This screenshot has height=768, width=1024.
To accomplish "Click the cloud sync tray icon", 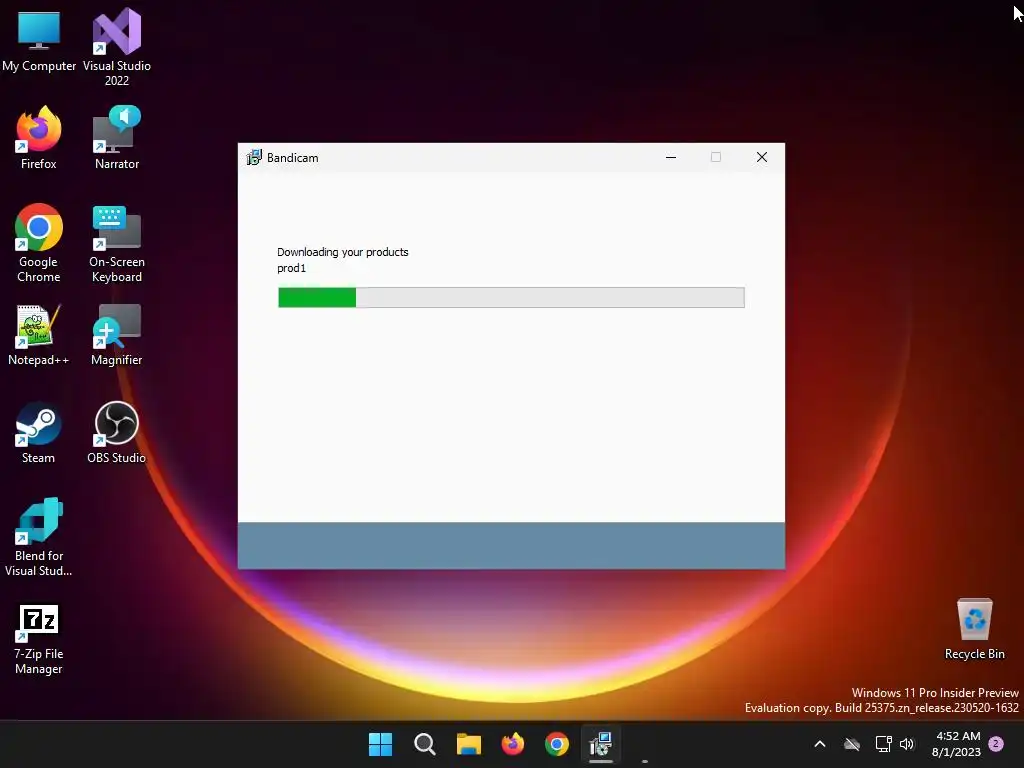I will (852, 744).
